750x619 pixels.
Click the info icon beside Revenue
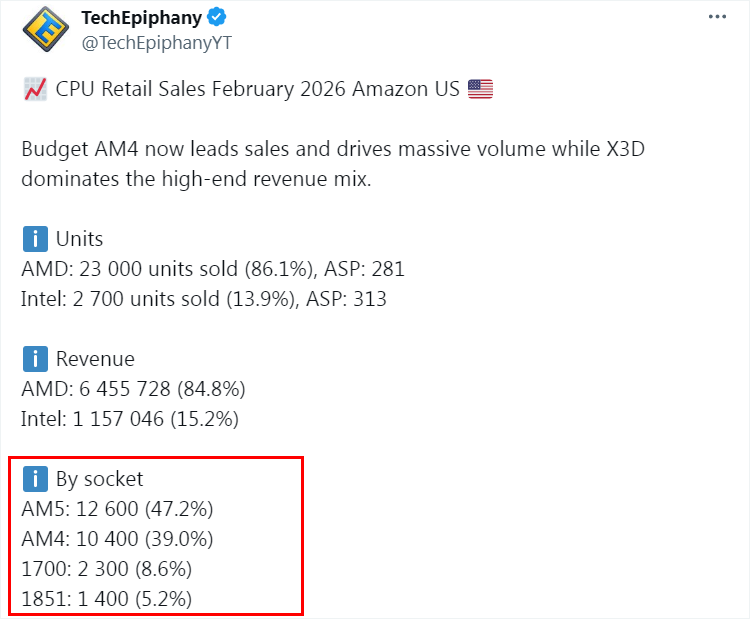35,359
